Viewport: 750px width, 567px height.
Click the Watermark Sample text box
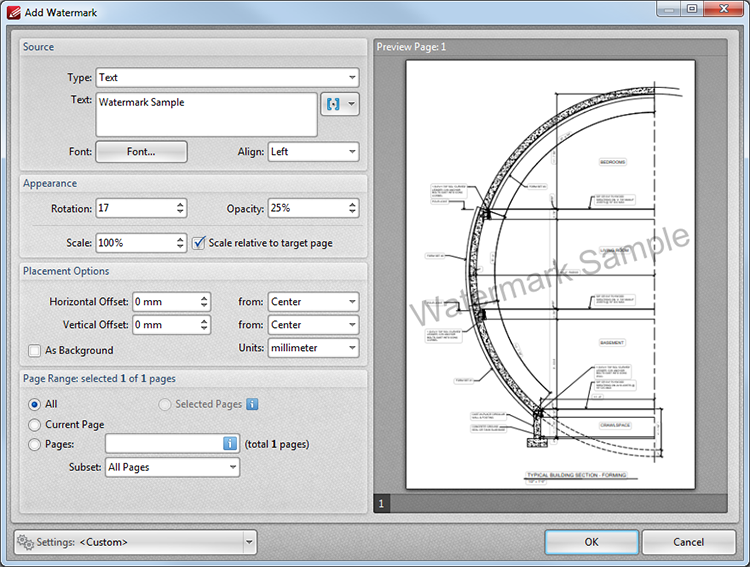[x=207, y=115]
